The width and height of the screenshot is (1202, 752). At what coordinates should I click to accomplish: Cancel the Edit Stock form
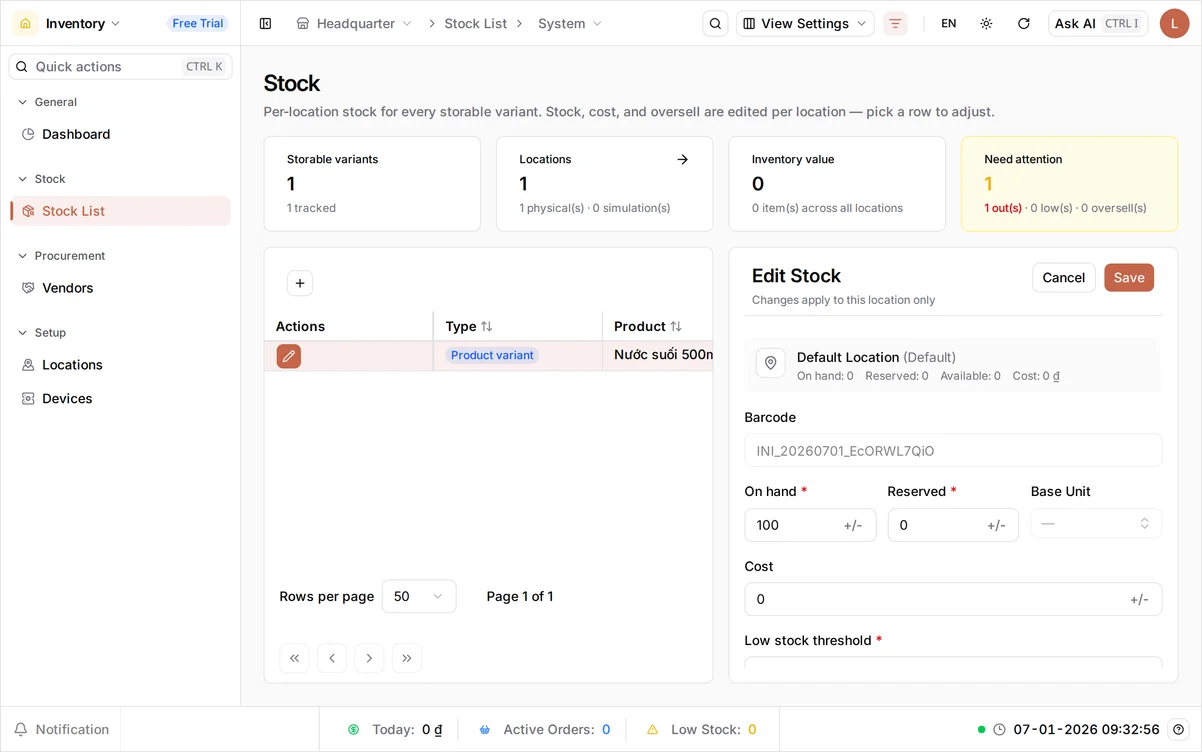(1064, 278)
